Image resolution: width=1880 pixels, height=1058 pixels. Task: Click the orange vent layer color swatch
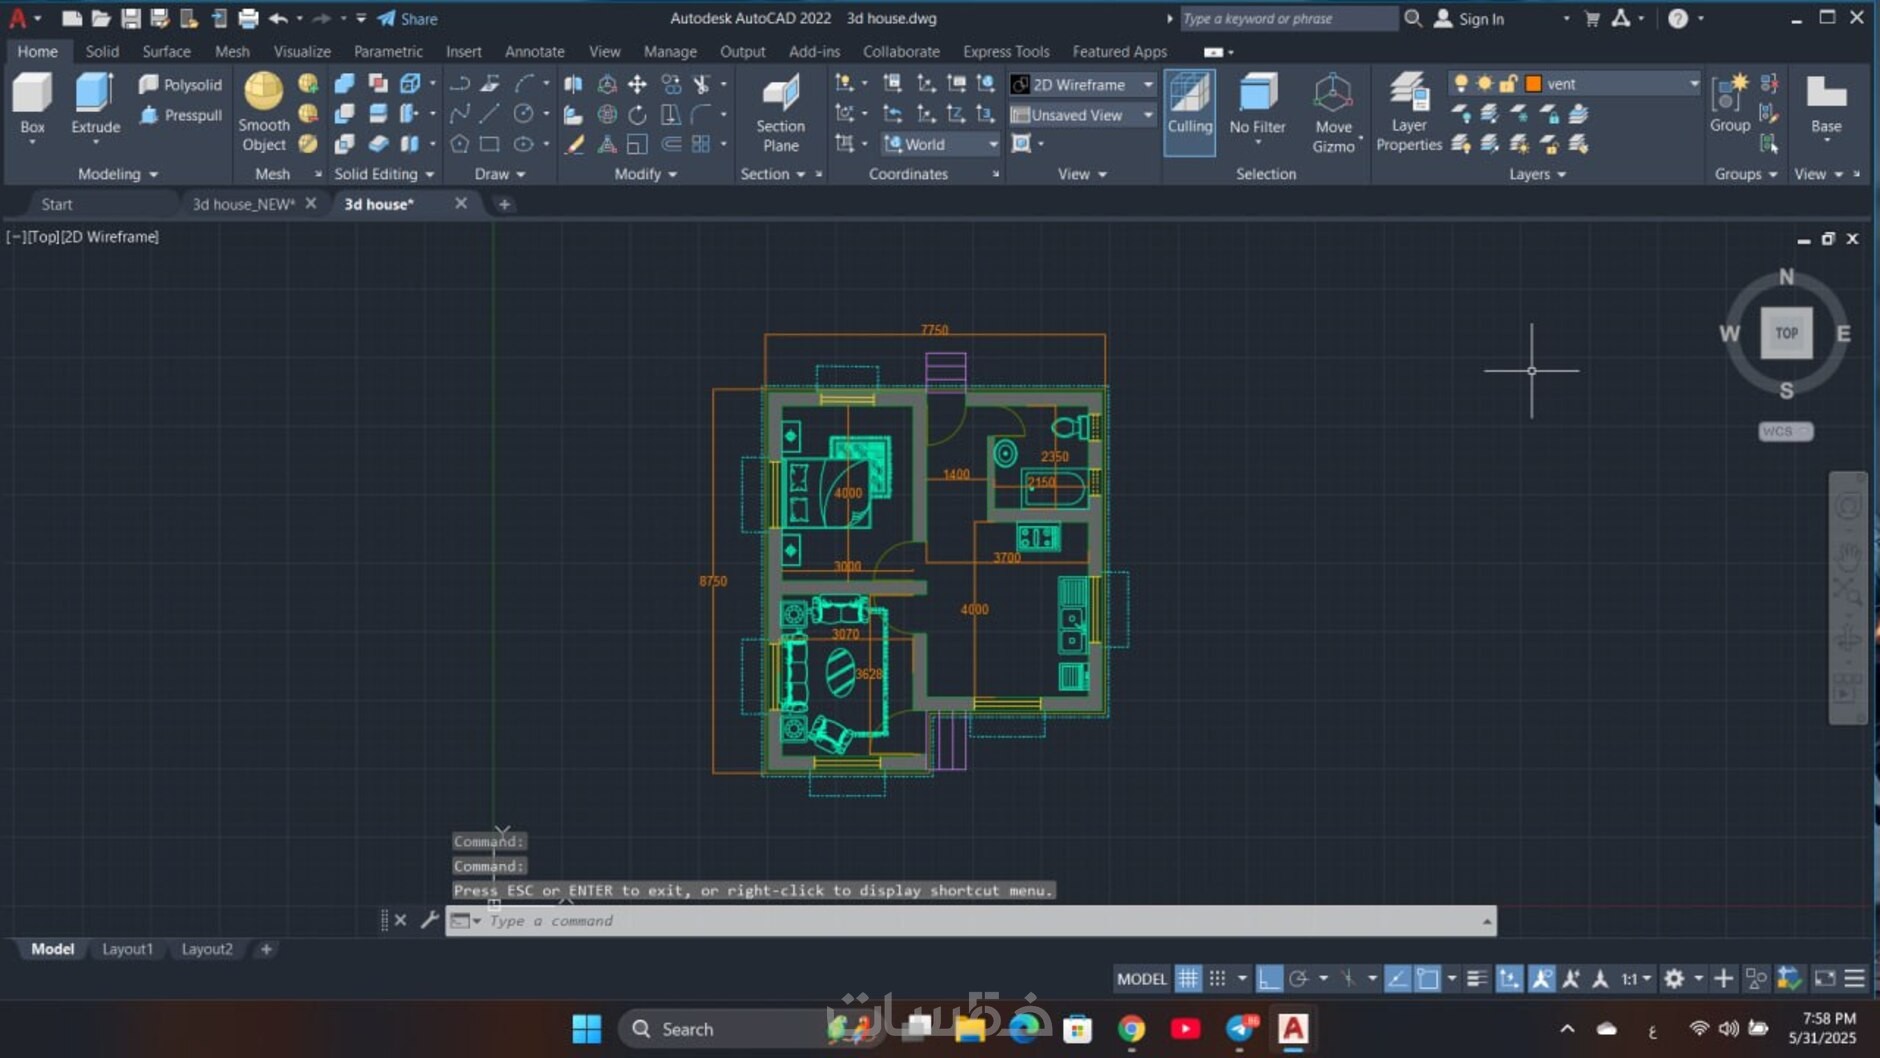1533,84
